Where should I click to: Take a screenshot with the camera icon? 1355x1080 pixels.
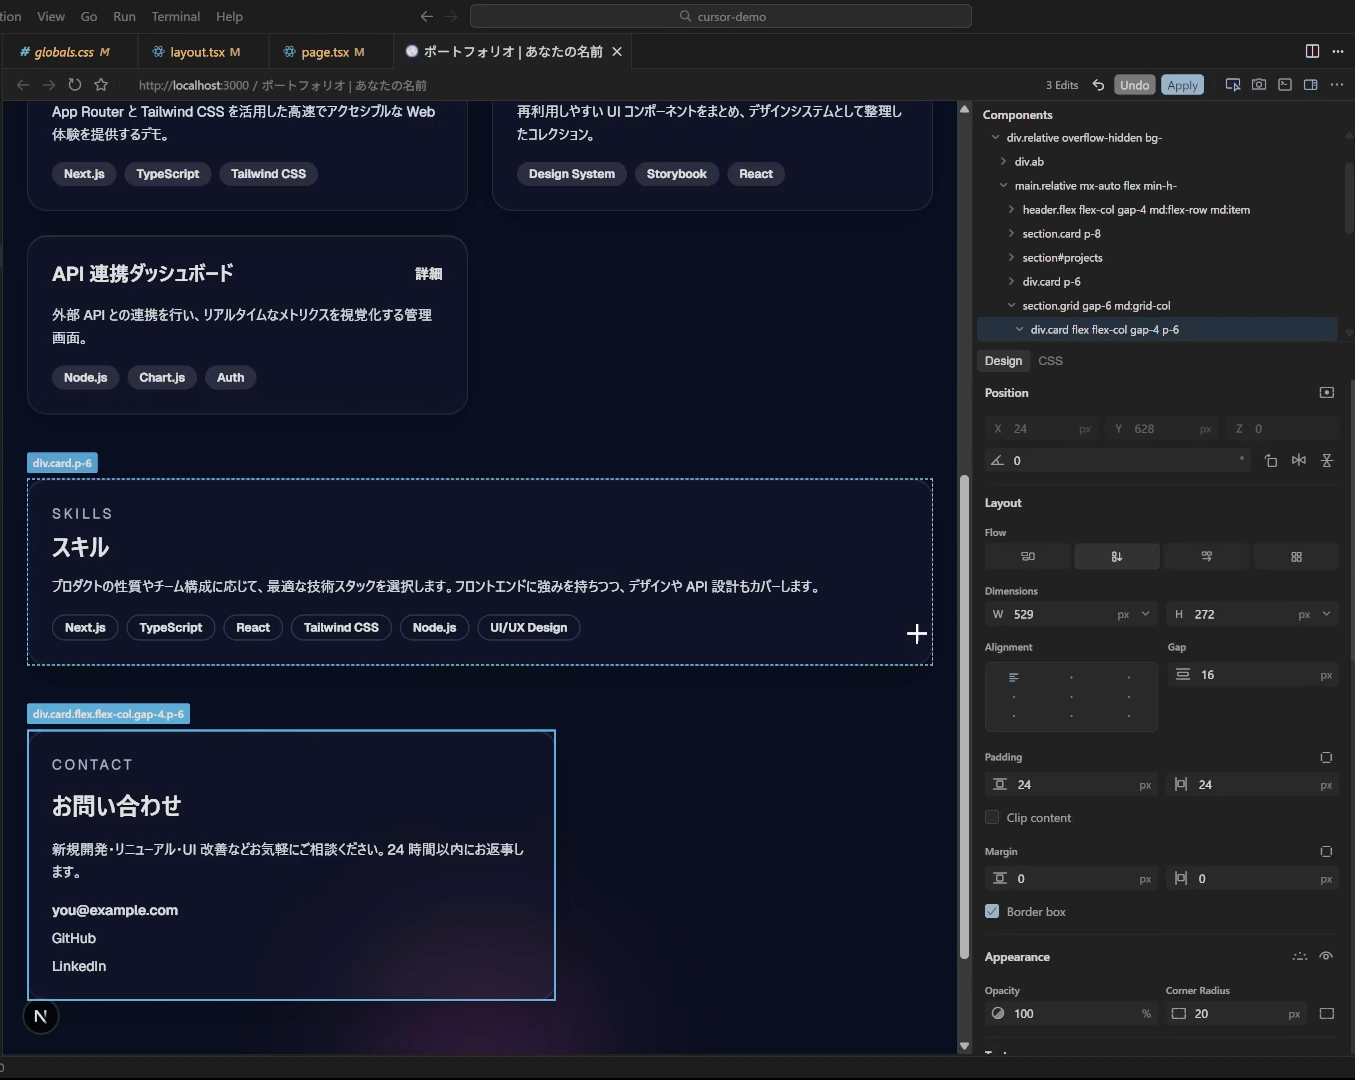[1259, 85]
